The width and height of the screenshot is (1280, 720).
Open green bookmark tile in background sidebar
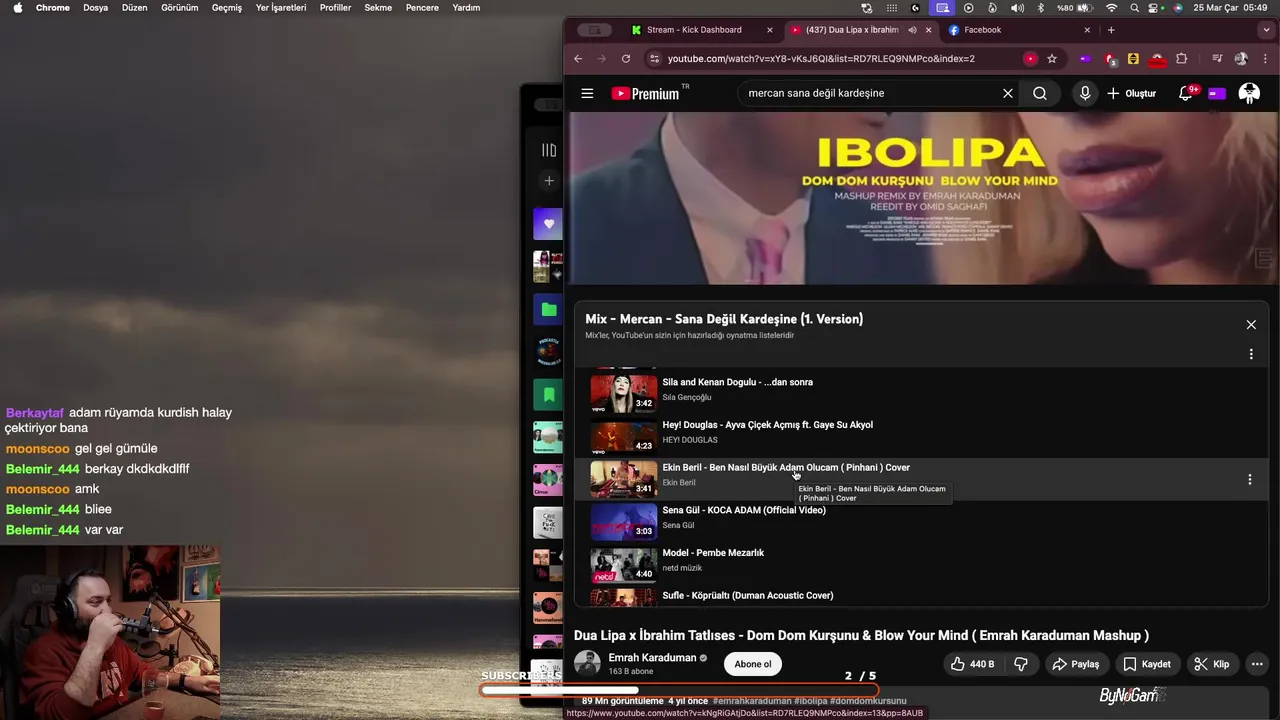click(548, 395)
